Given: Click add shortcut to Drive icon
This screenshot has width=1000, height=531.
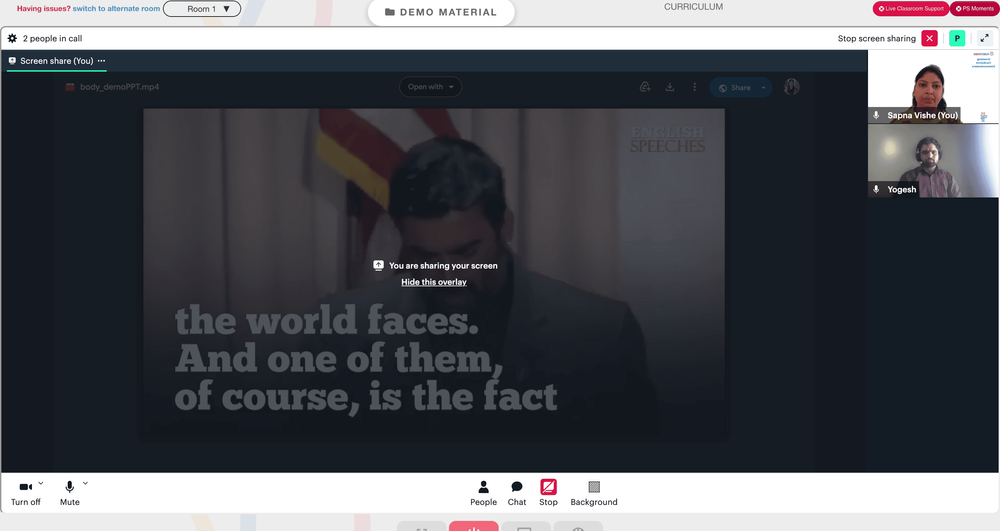Looking at the screenshot, I should point(645,87).
